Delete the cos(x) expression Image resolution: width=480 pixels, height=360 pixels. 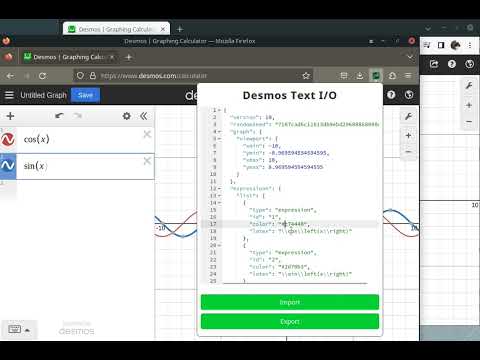coord(147,134)
